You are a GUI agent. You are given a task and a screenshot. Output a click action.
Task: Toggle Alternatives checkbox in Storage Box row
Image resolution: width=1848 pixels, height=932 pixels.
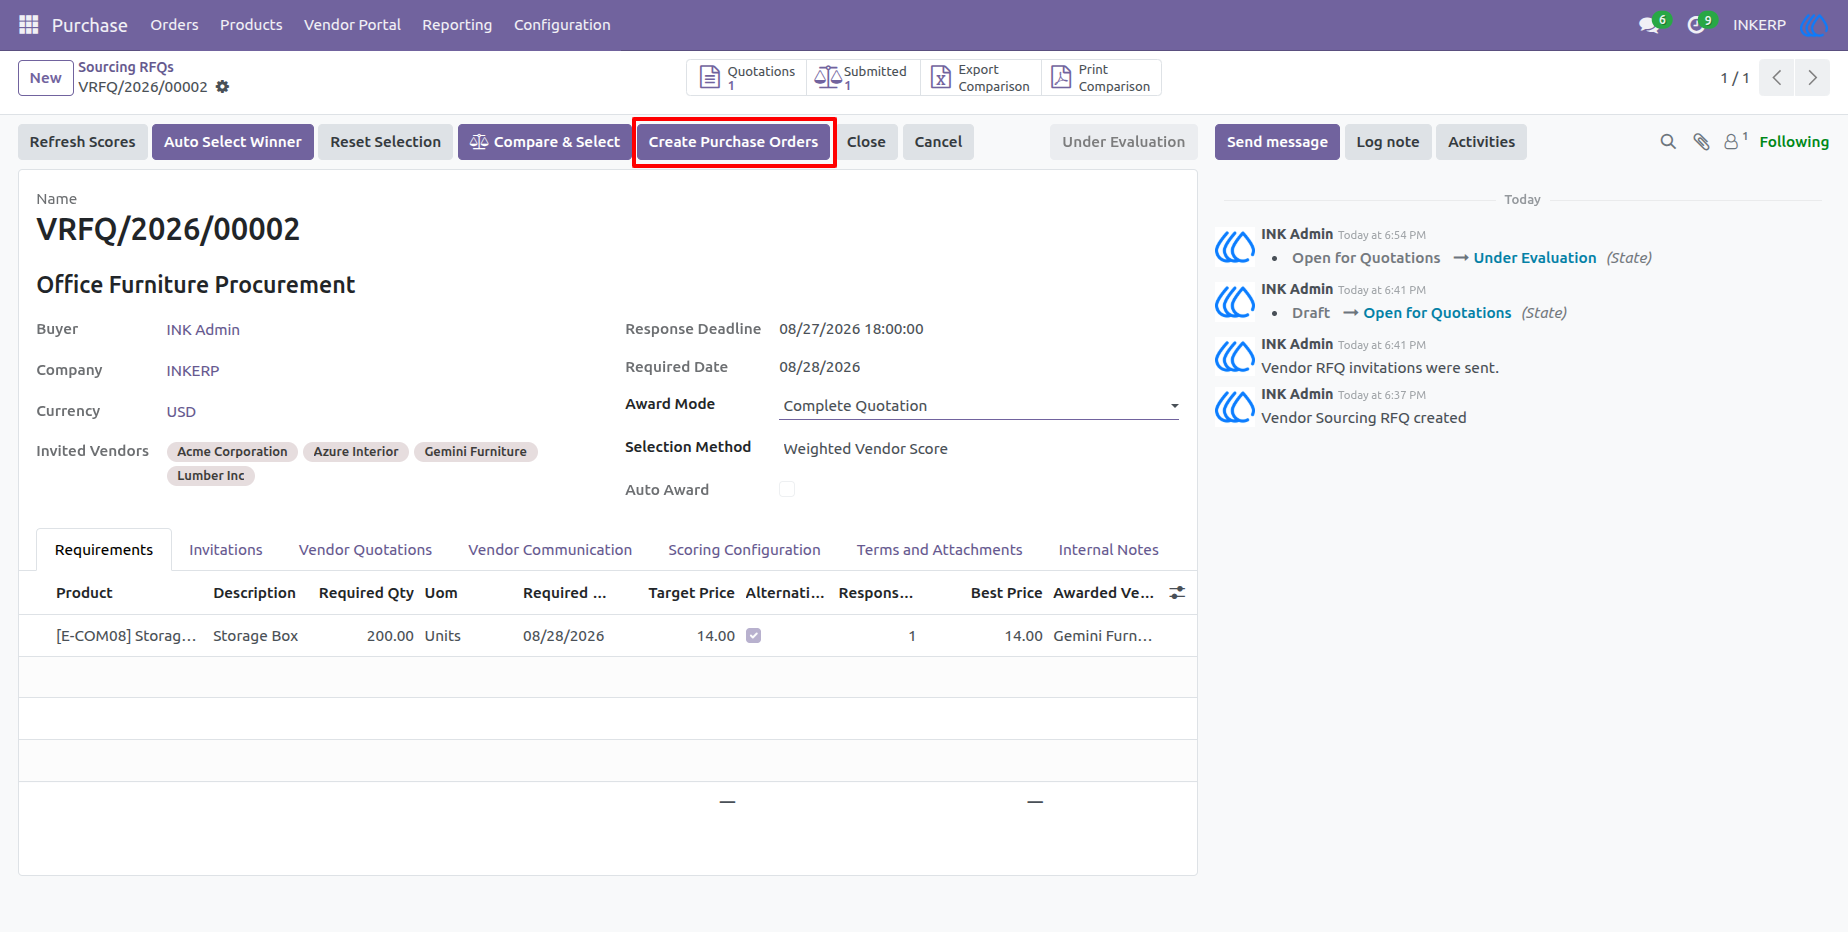[x=754, y=636]
